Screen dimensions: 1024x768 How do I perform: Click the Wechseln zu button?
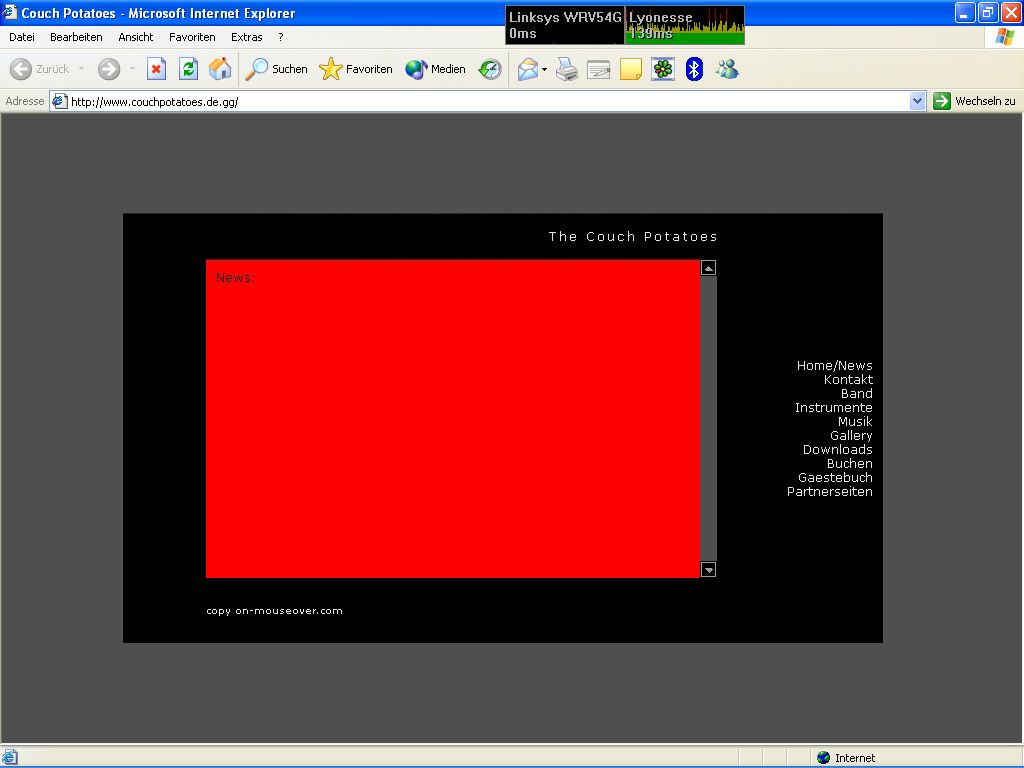(975, 101)
